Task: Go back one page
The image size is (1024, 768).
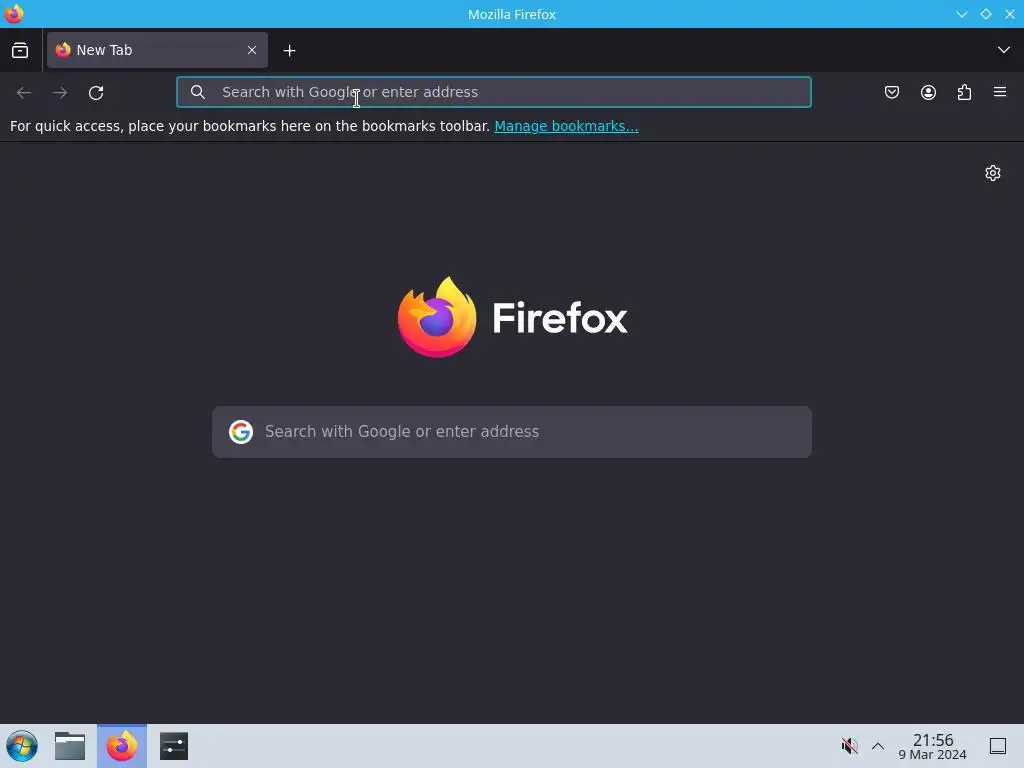Action: [24, 93]
